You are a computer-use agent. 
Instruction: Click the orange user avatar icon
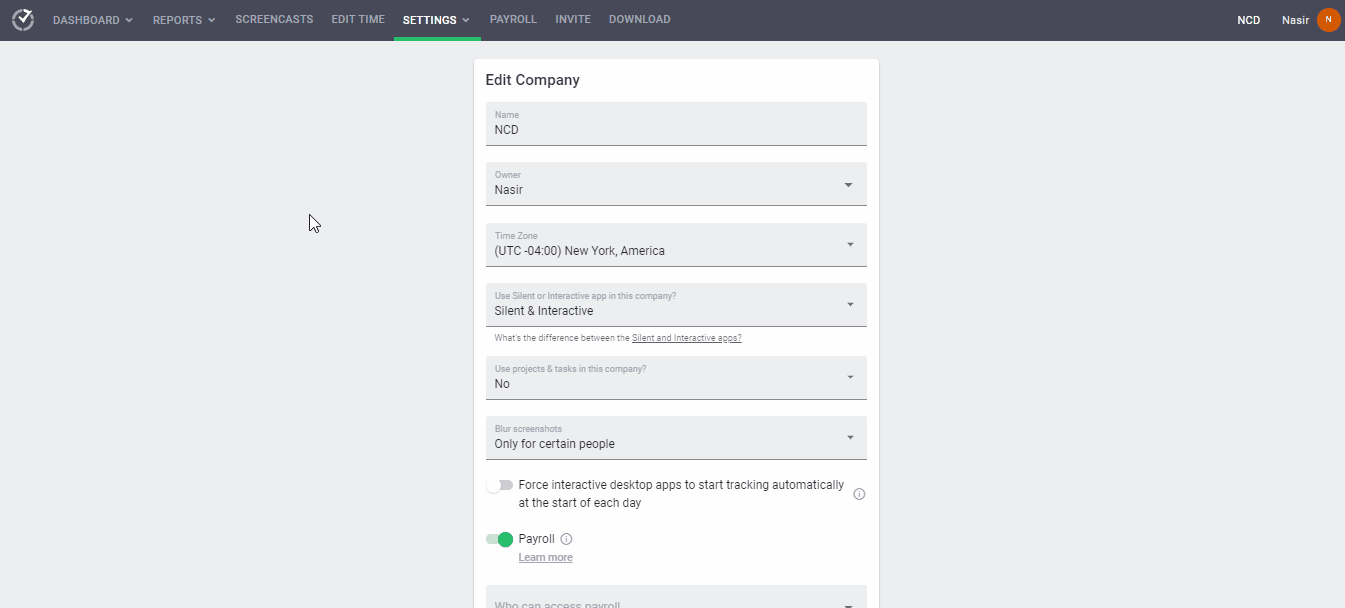pos(1328,20)
